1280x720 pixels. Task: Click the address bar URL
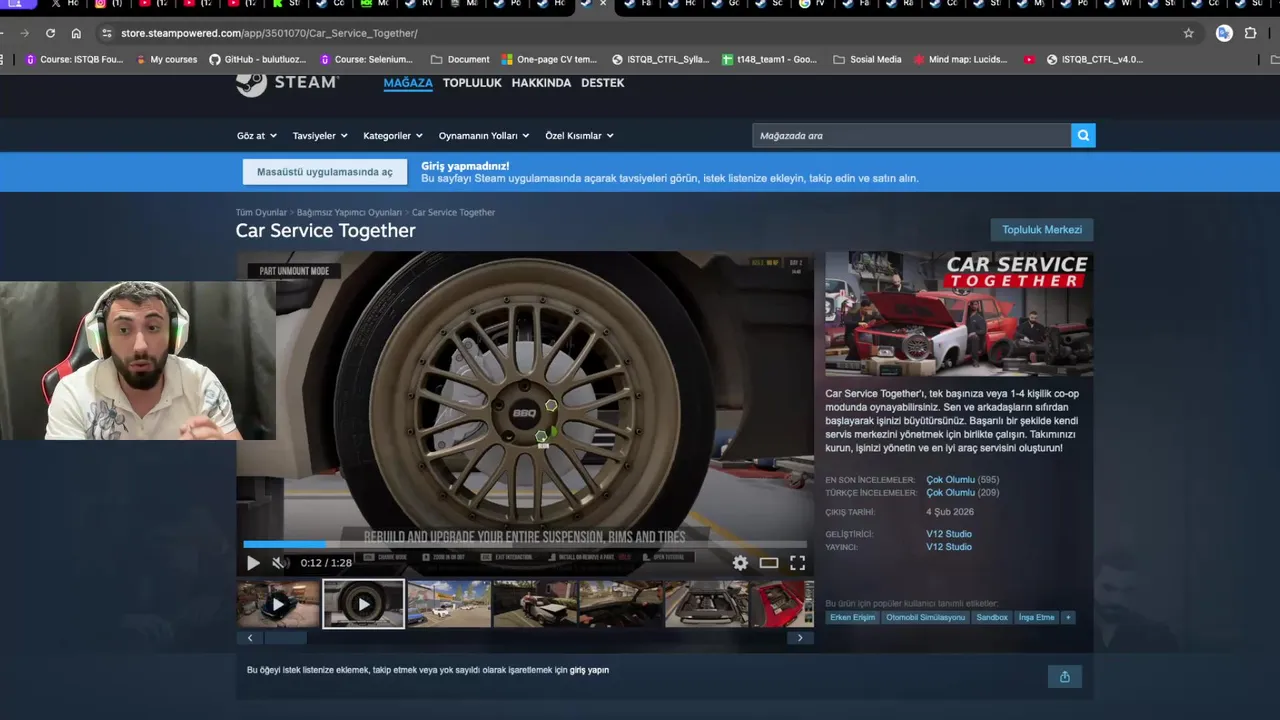269,33
